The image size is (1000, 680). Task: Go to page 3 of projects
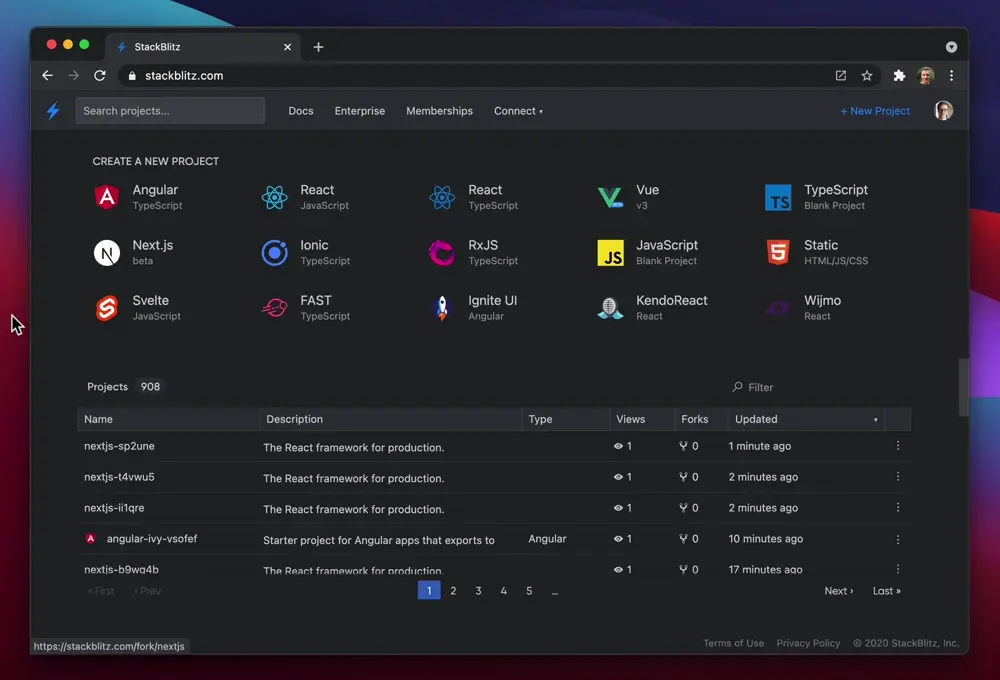point(478,591)
